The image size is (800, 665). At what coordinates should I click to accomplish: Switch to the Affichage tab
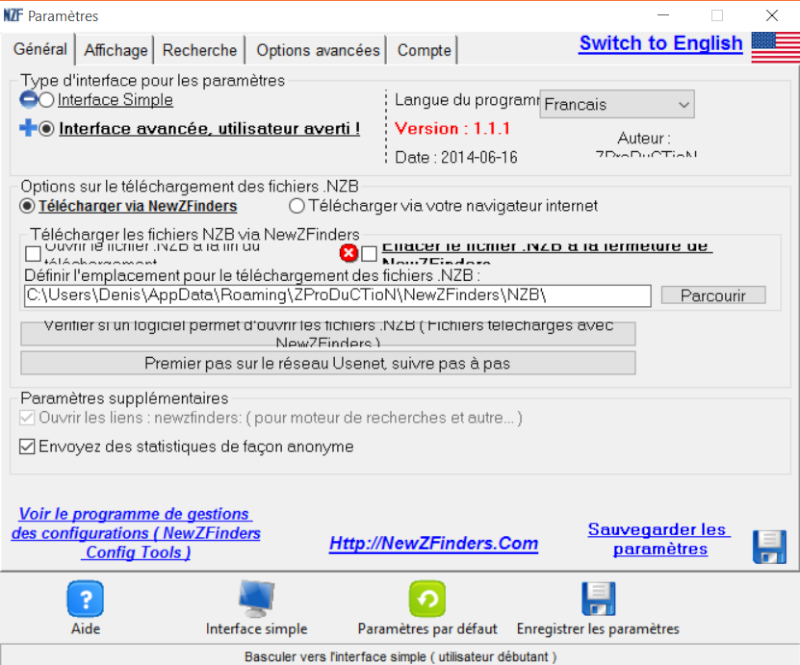(116, 51)
